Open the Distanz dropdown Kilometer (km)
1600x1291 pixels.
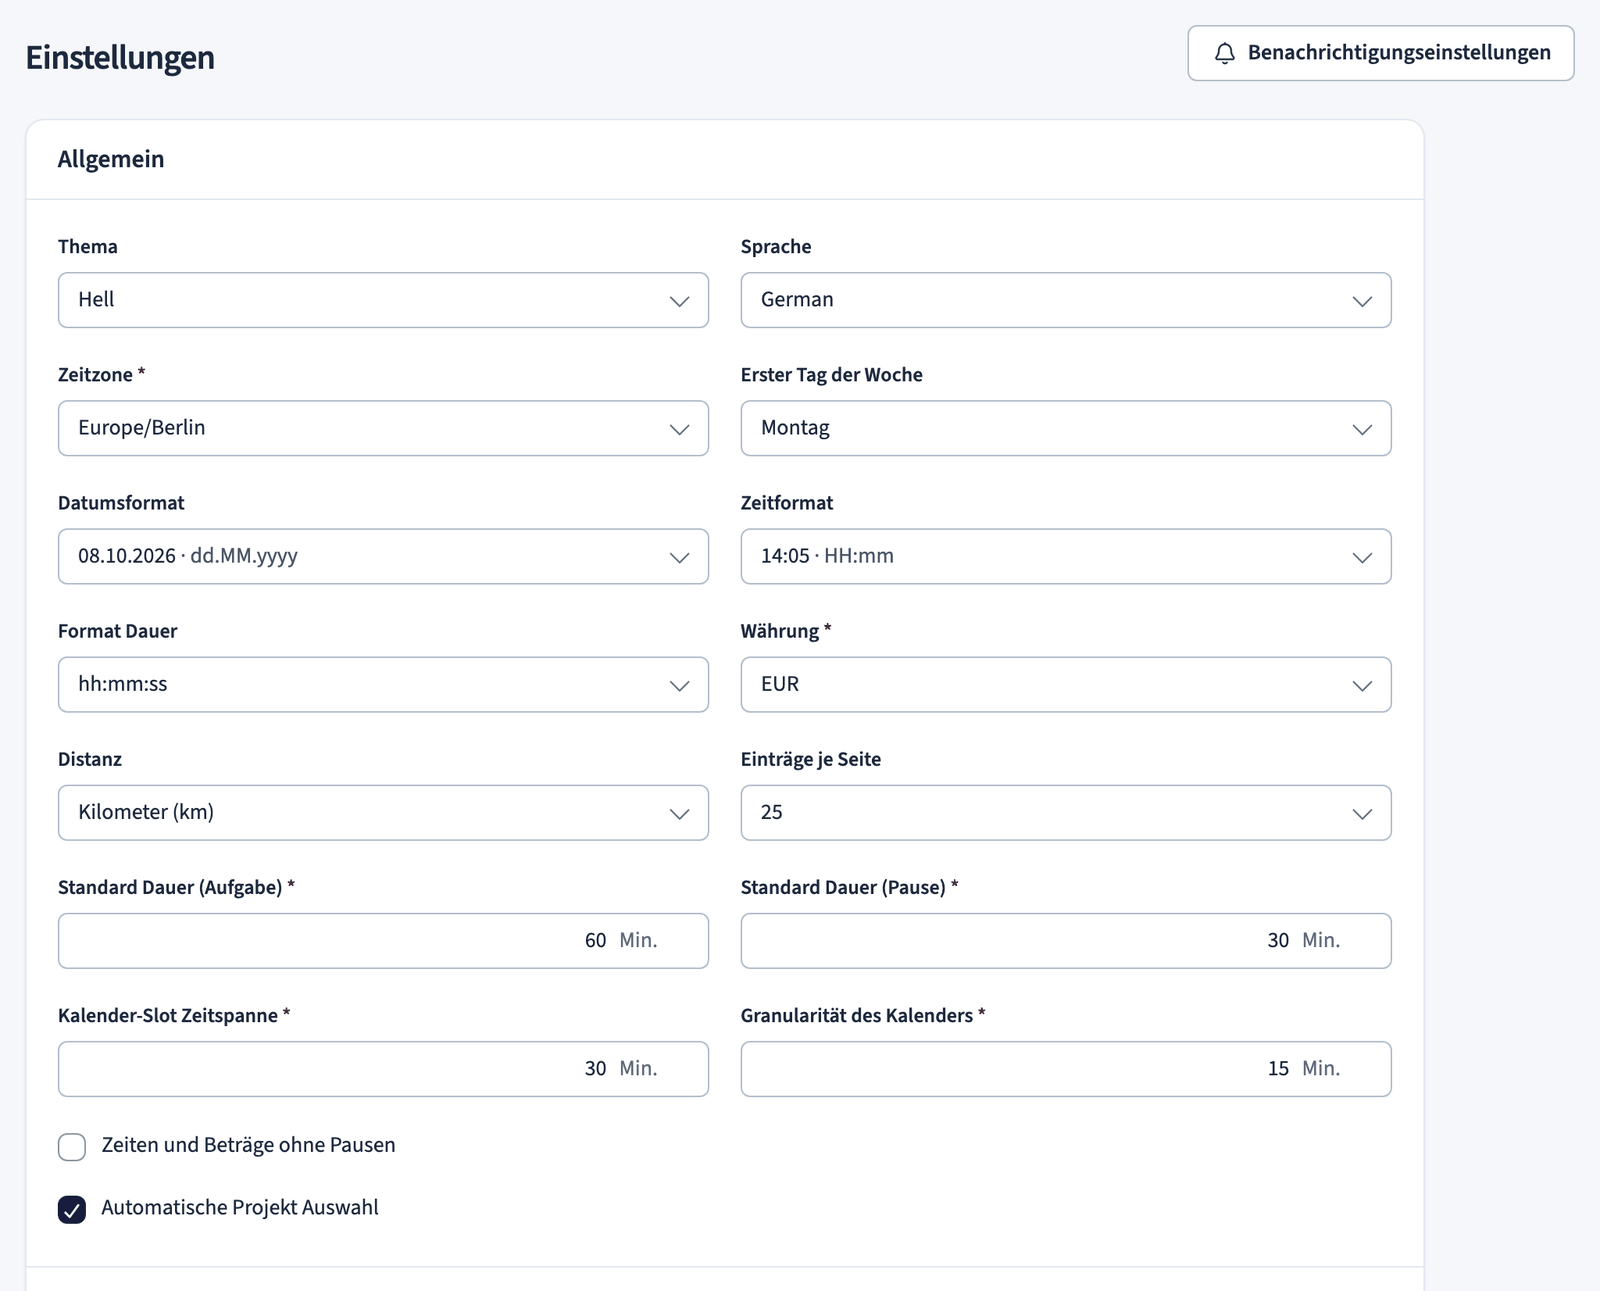click(x=383, y=812)
